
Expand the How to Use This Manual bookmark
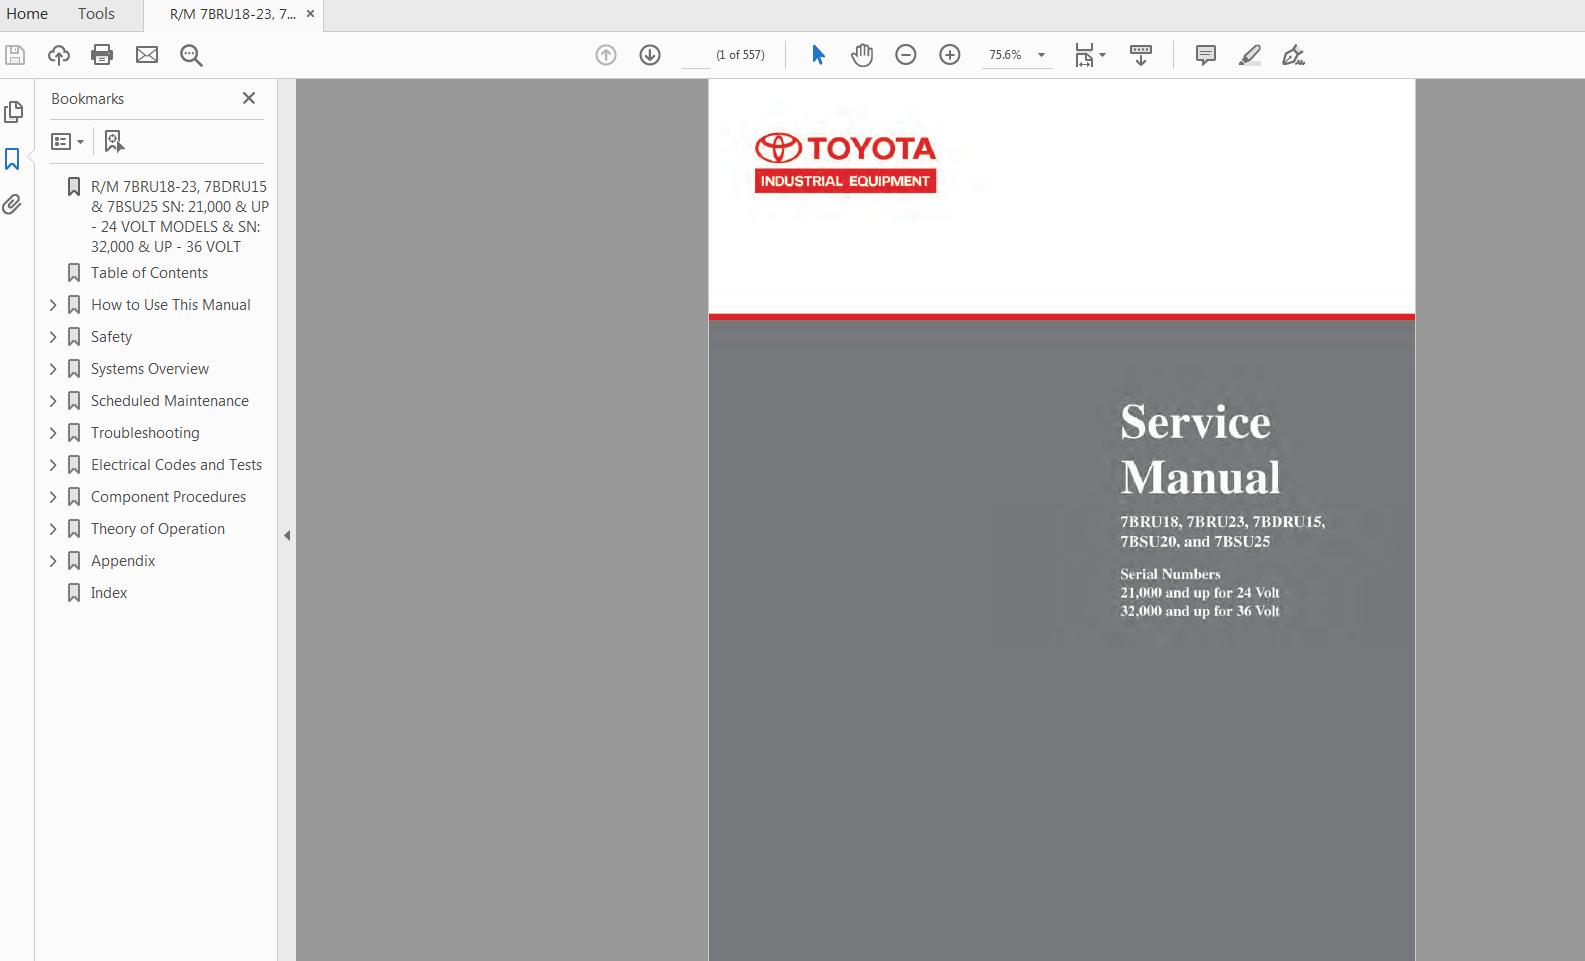click(54, 305)
